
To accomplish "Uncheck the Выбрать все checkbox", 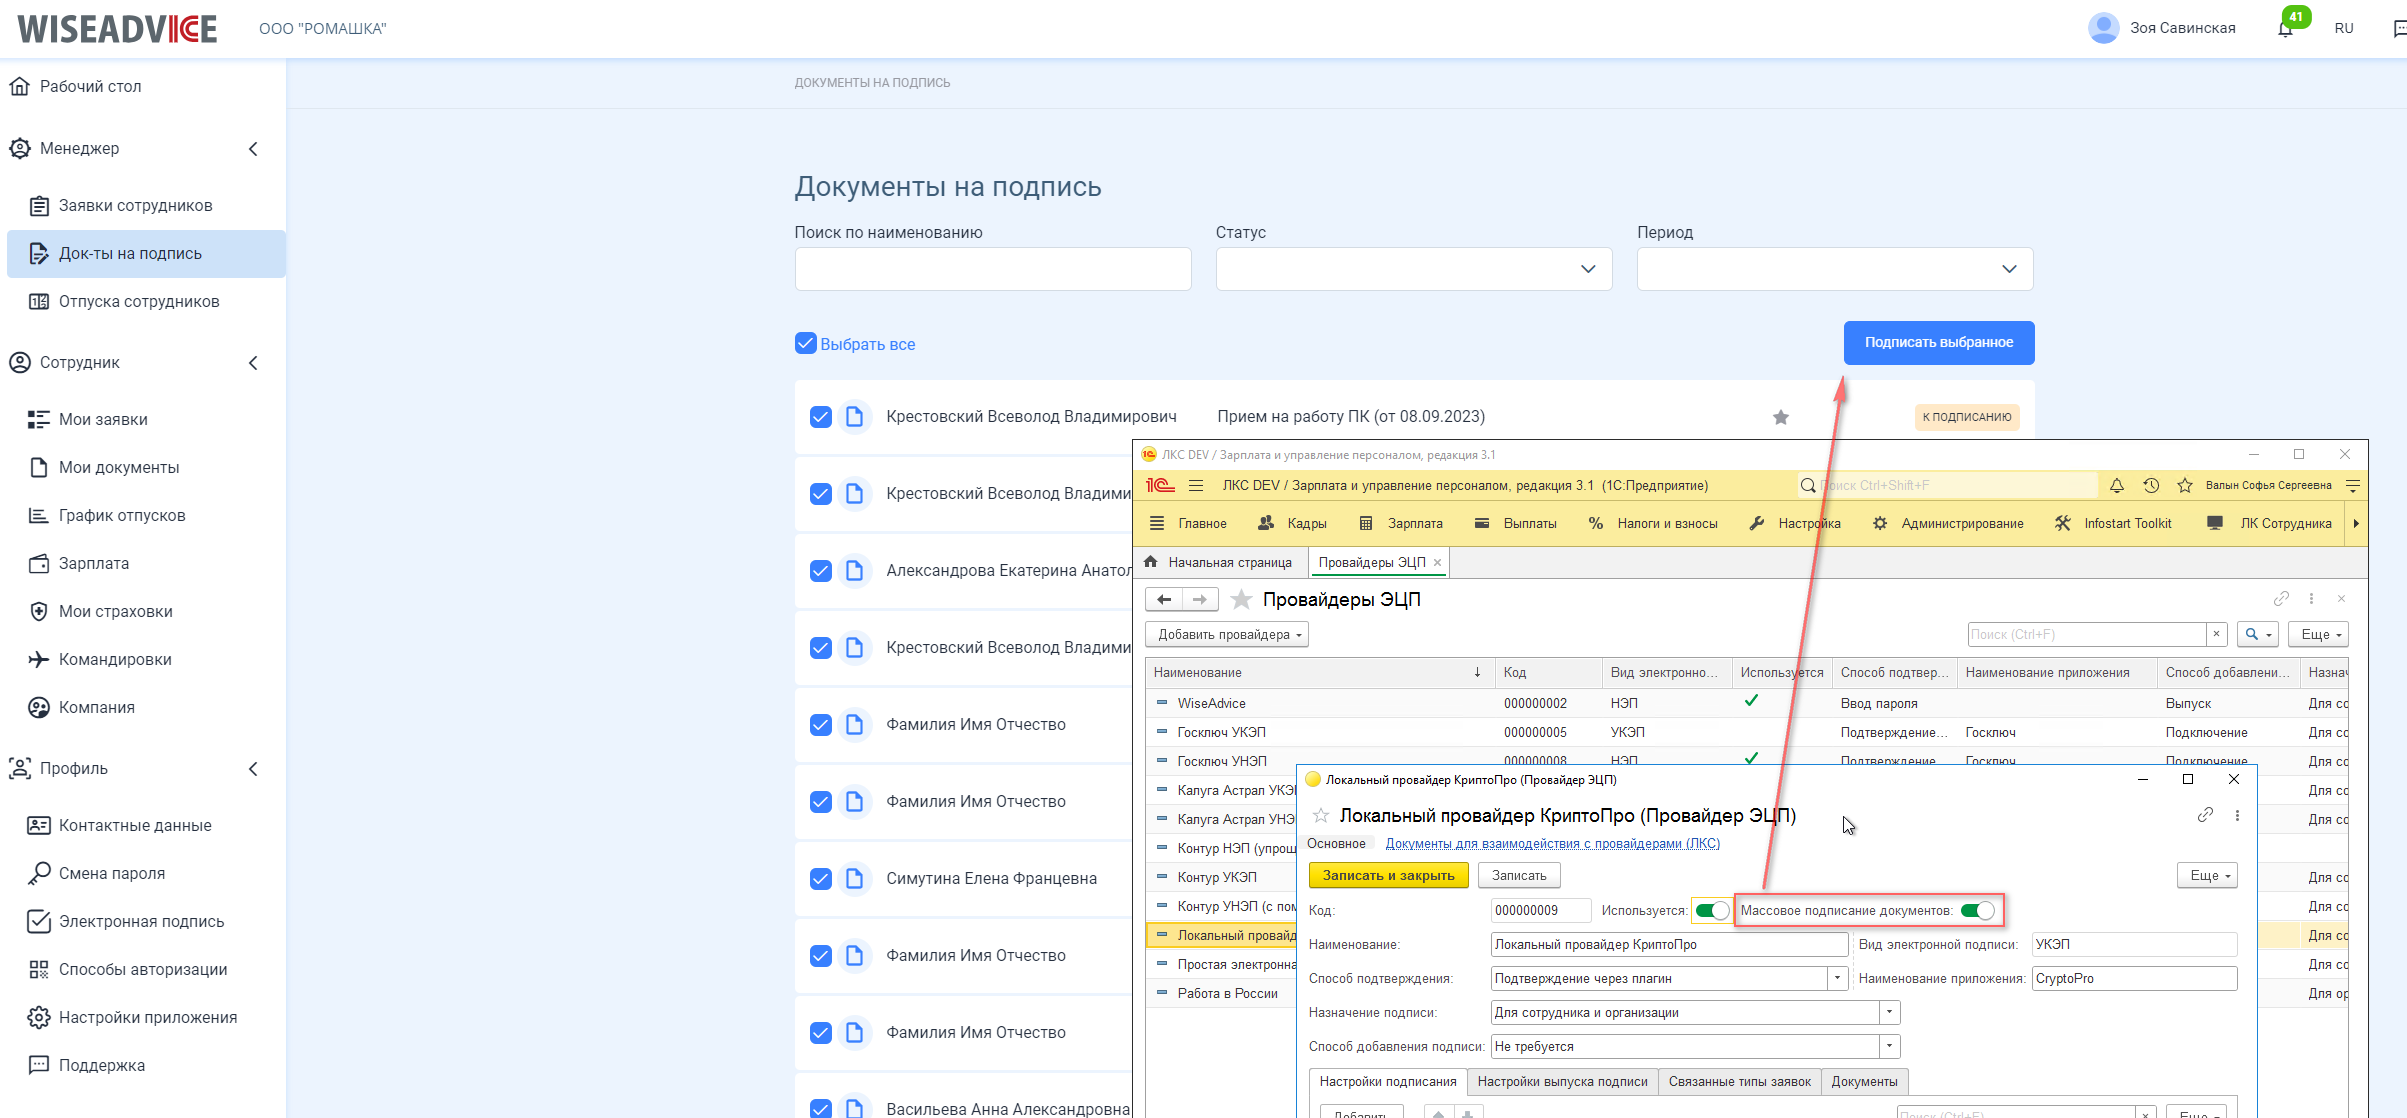I will 806,344.
